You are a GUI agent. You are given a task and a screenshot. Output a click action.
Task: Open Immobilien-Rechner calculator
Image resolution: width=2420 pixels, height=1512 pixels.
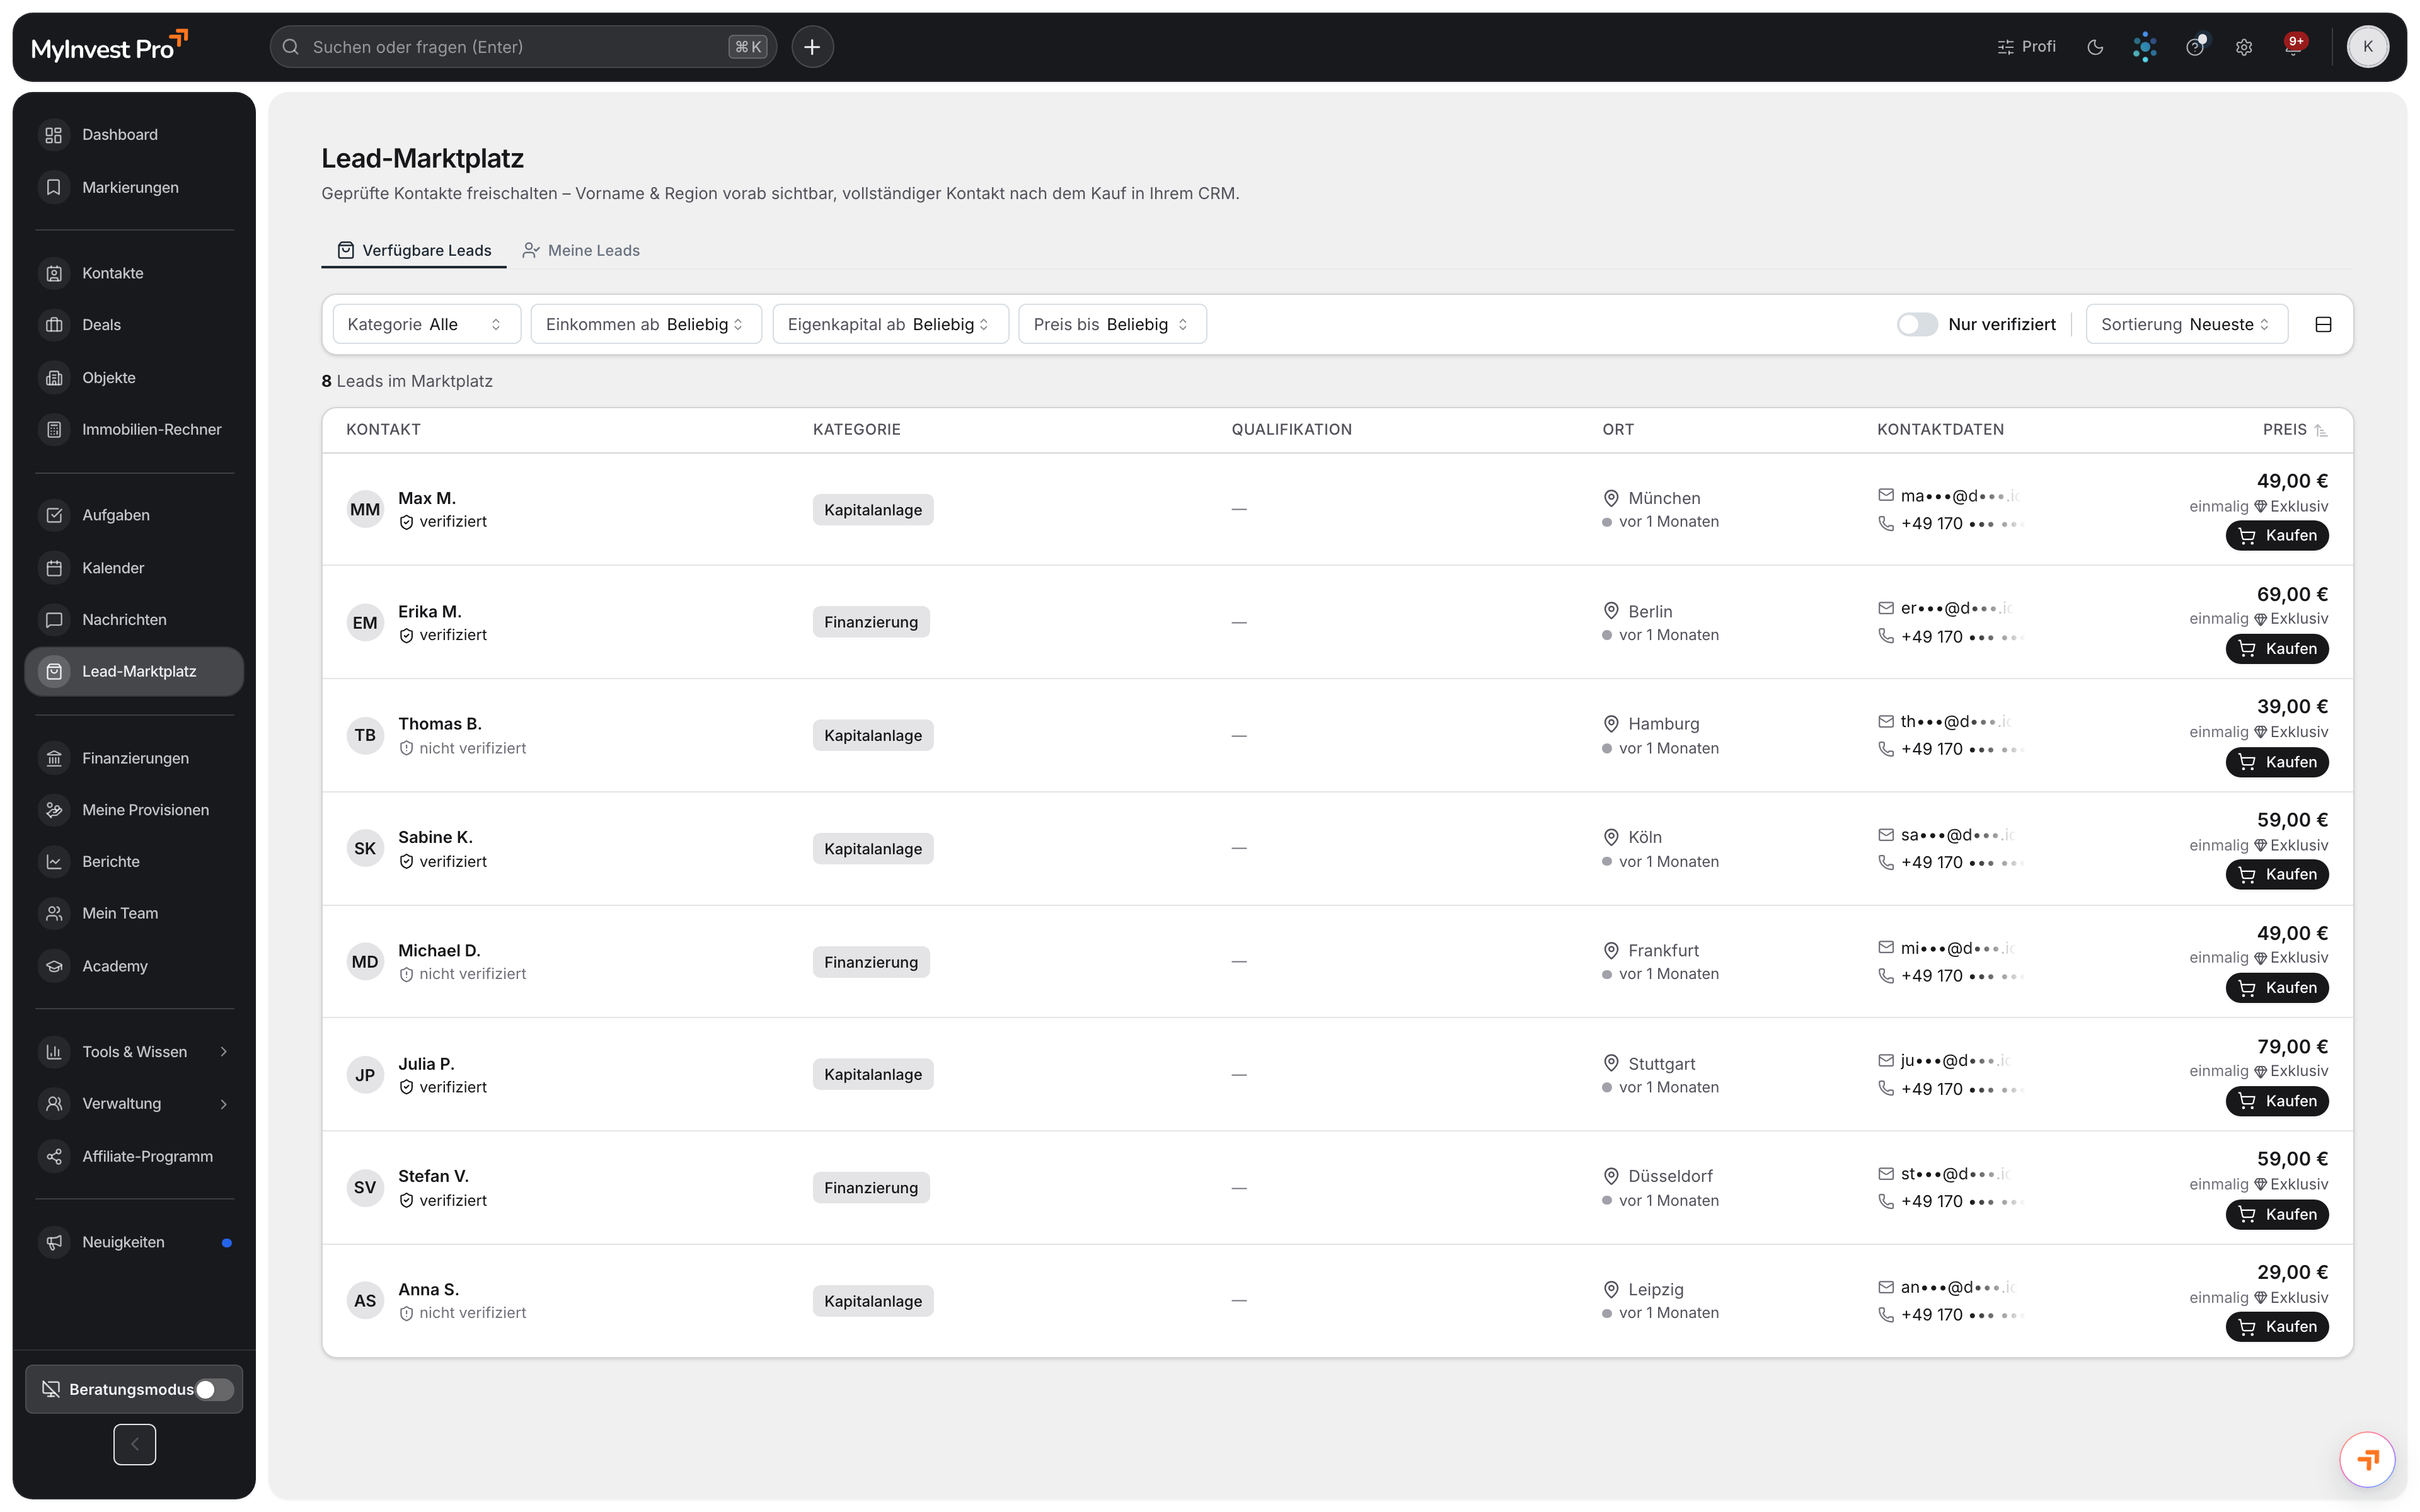tap(134, 429)
